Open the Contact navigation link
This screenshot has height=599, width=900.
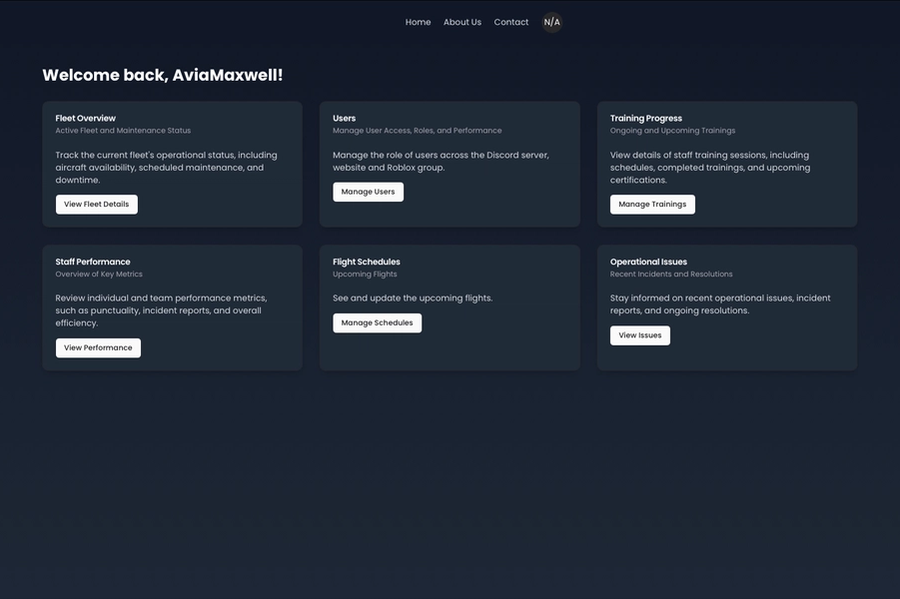pyautogui.click(x=511, y=22)
